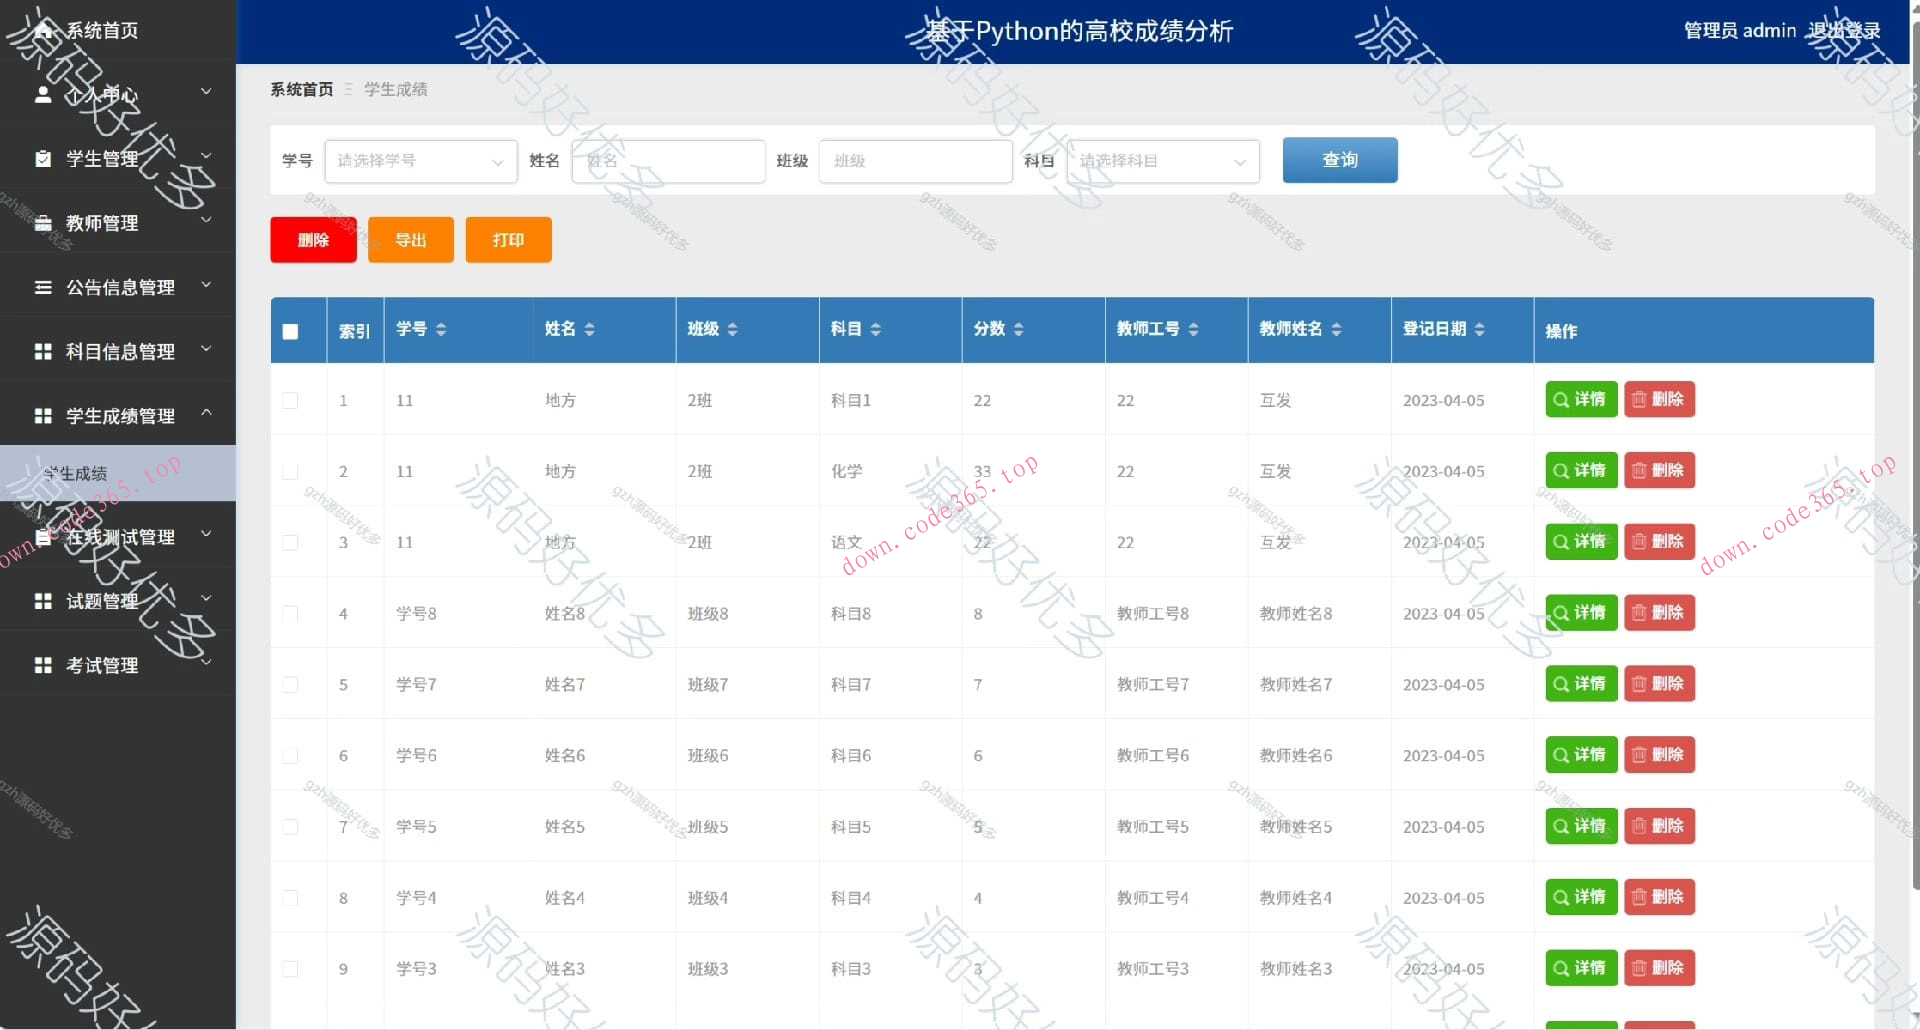Click the 个人中心 user icon
This screenshot has height=1030, width=1920.
tap(43, 93)
